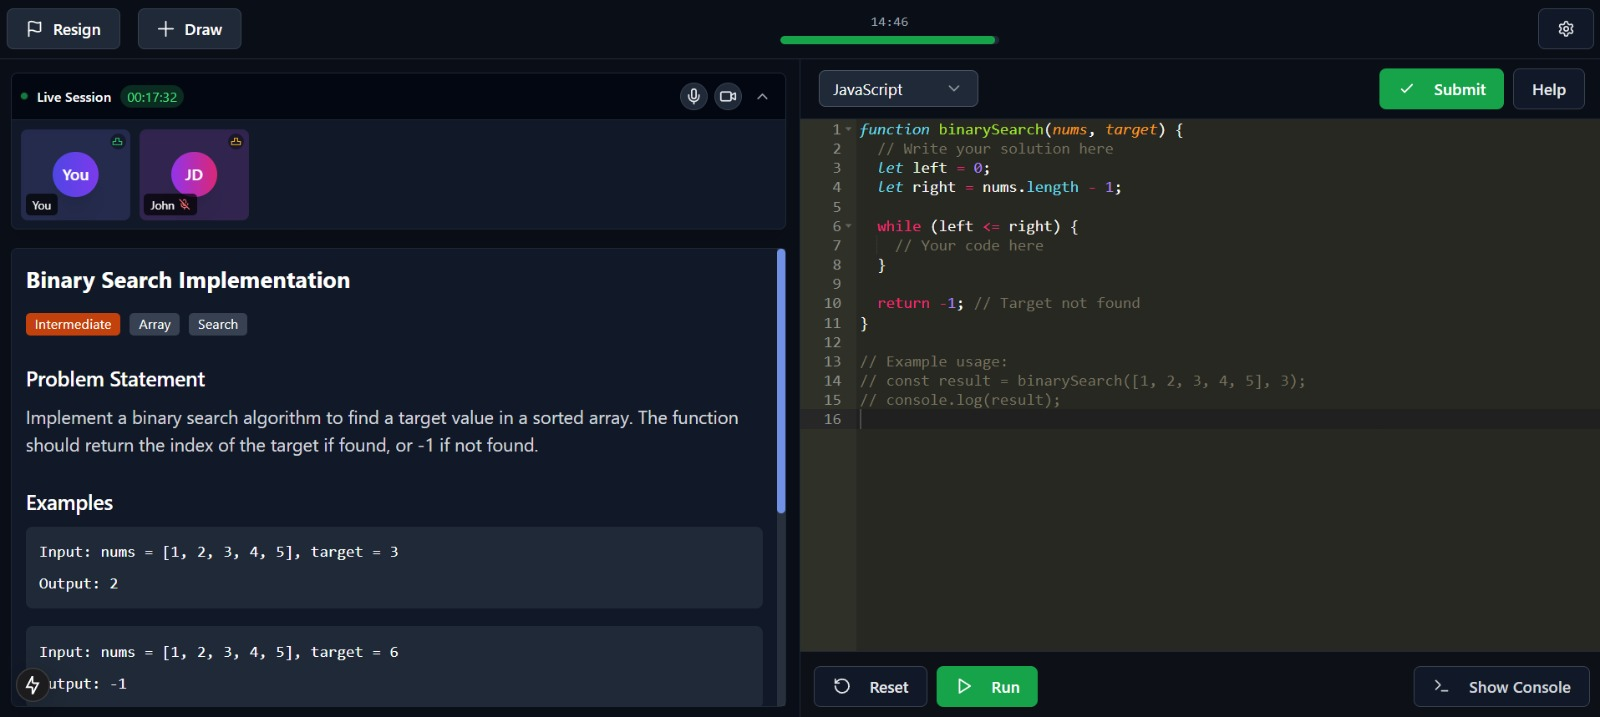Reset the code editor
The height and width of the screenshot is (717, 1600).
[870, 687]
